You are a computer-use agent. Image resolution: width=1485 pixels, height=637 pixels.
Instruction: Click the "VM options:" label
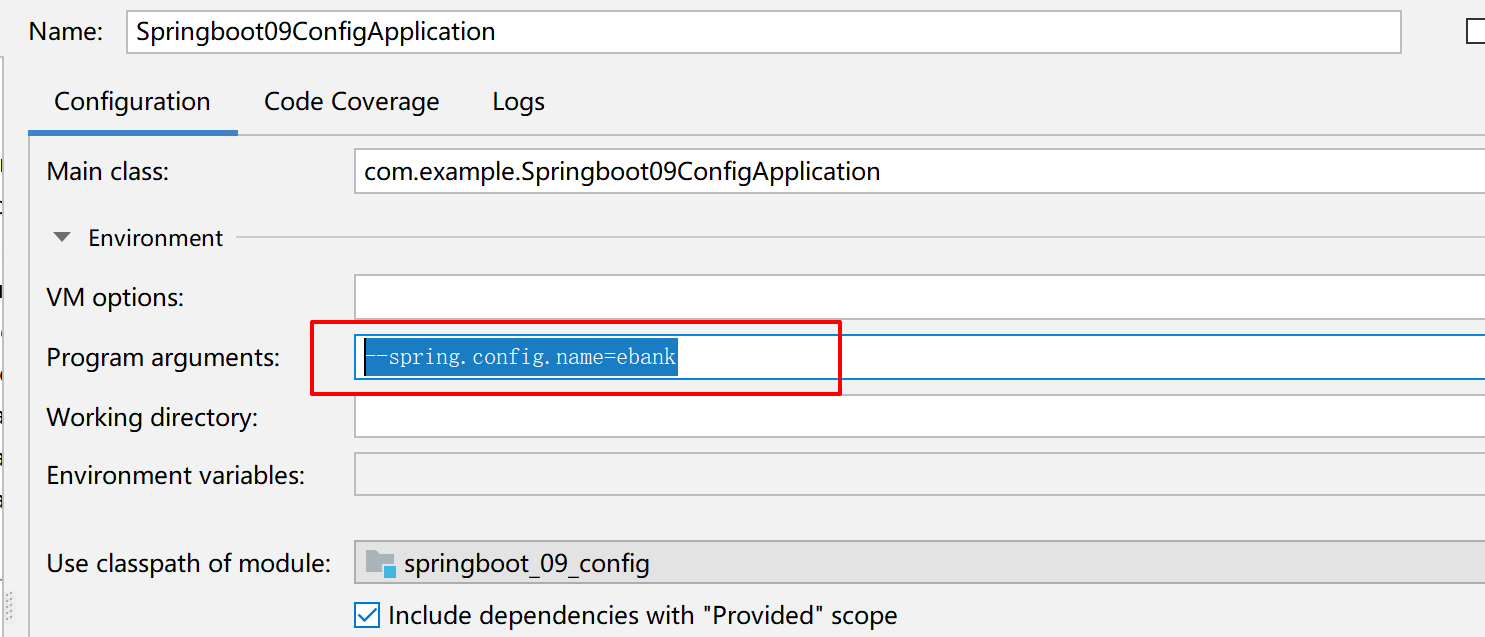(x=116, y=297)
